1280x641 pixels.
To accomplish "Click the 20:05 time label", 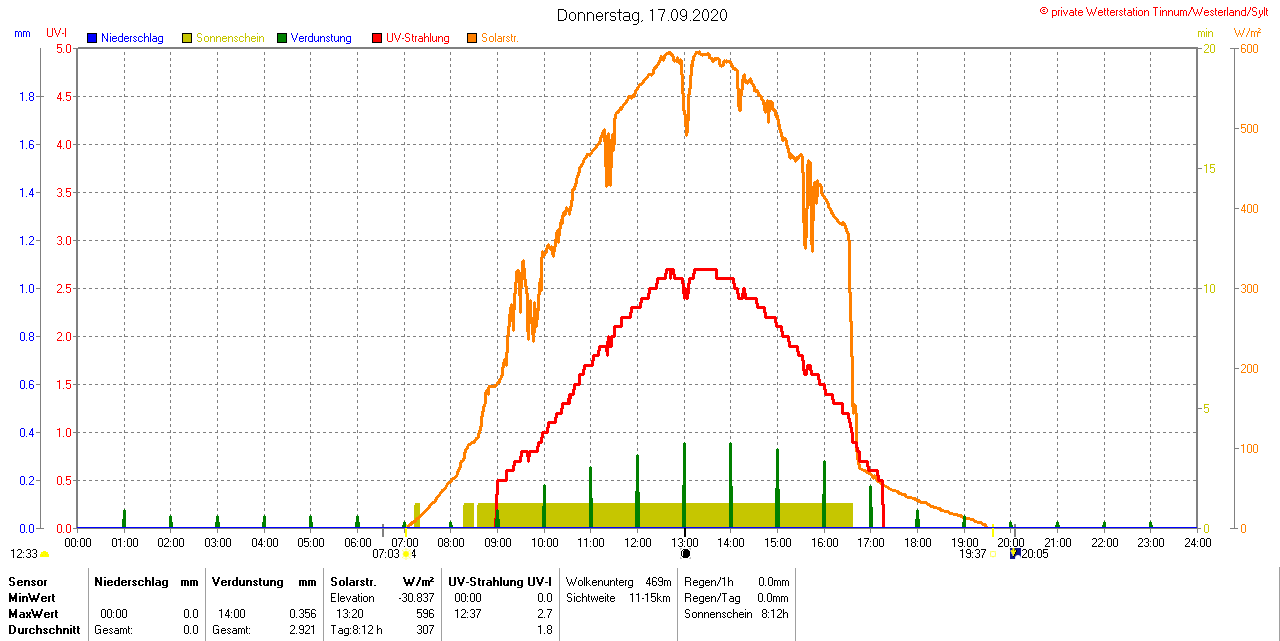I will [x=1035, y=553].
